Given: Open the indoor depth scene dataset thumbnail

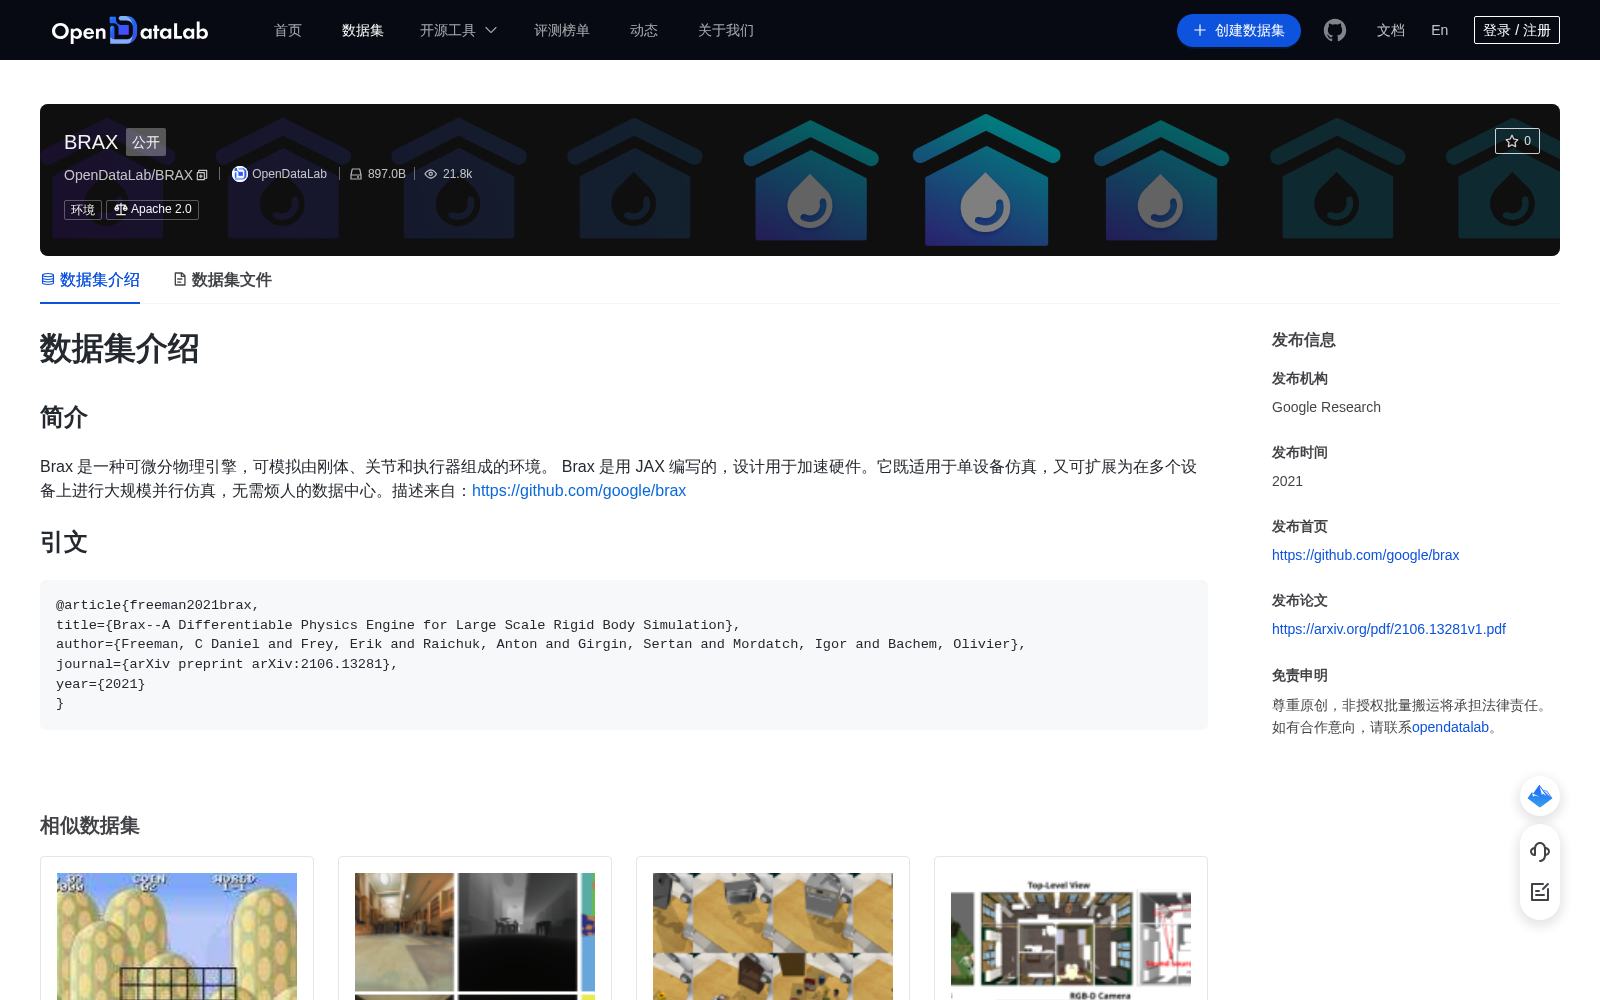Looking at the screenshot, I should (x=475, y=936).
